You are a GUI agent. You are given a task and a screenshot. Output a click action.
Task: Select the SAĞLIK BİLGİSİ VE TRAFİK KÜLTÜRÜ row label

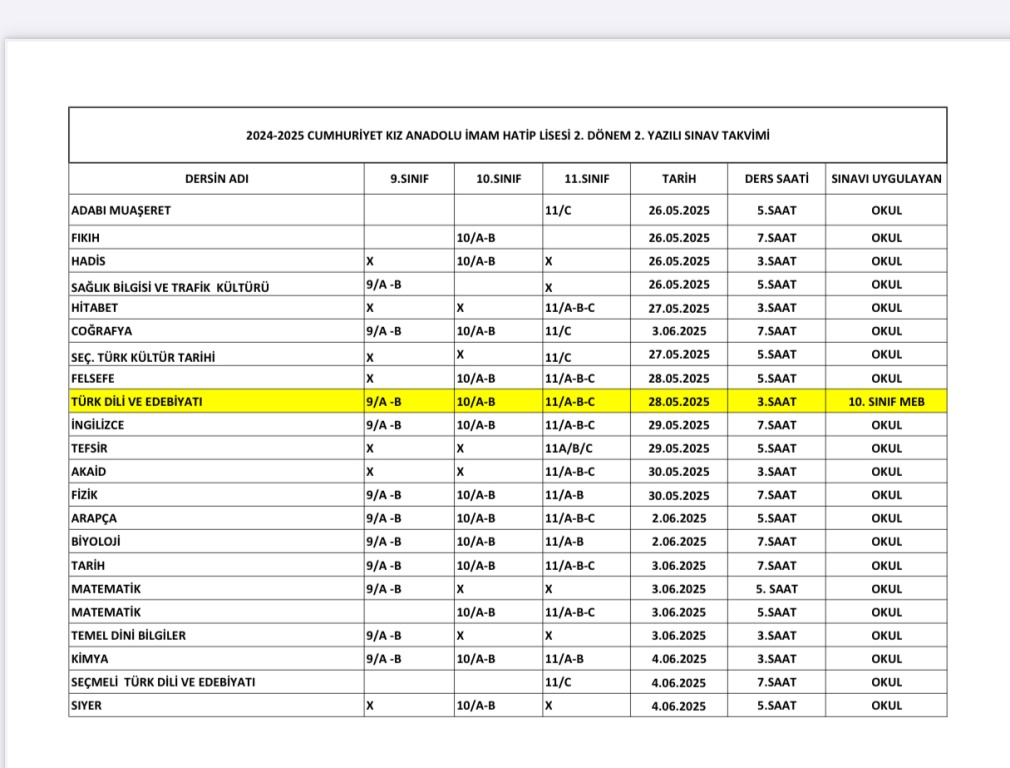tap(170, 287)
